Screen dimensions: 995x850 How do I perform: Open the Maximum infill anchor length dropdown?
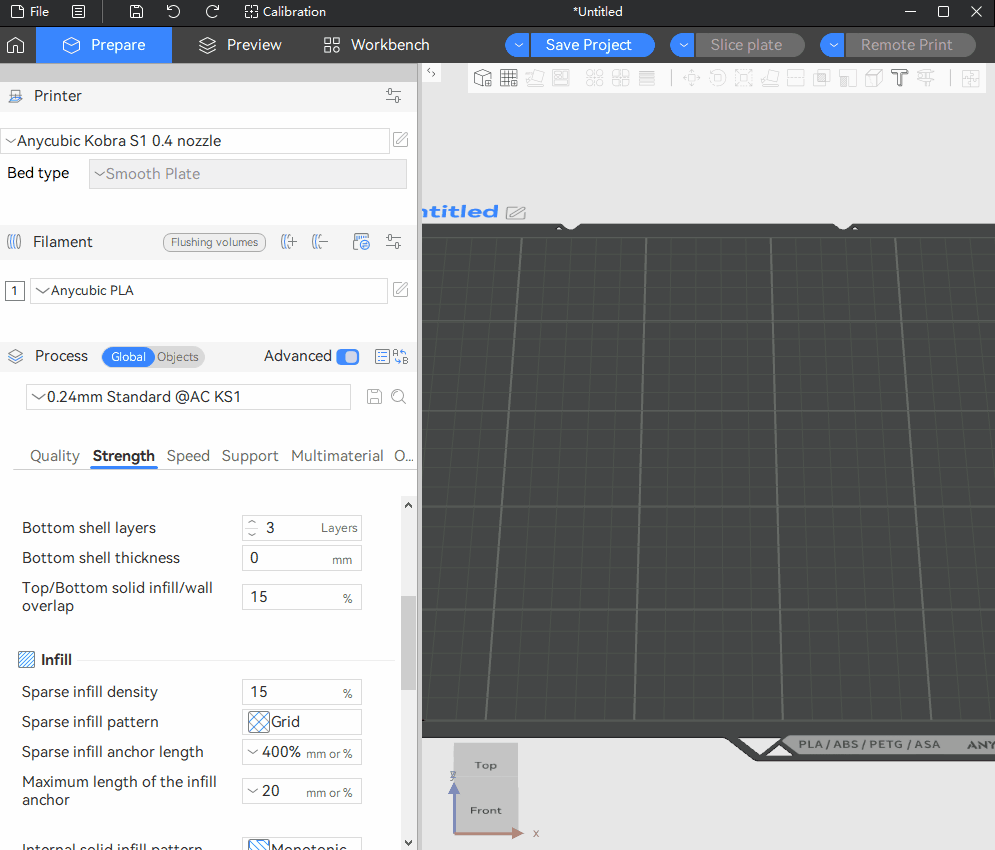(302, 791)
